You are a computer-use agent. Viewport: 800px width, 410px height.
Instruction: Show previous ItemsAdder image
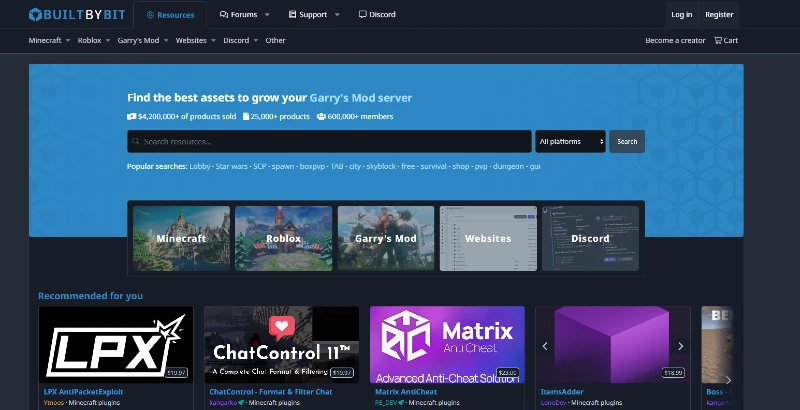[545, 346]
